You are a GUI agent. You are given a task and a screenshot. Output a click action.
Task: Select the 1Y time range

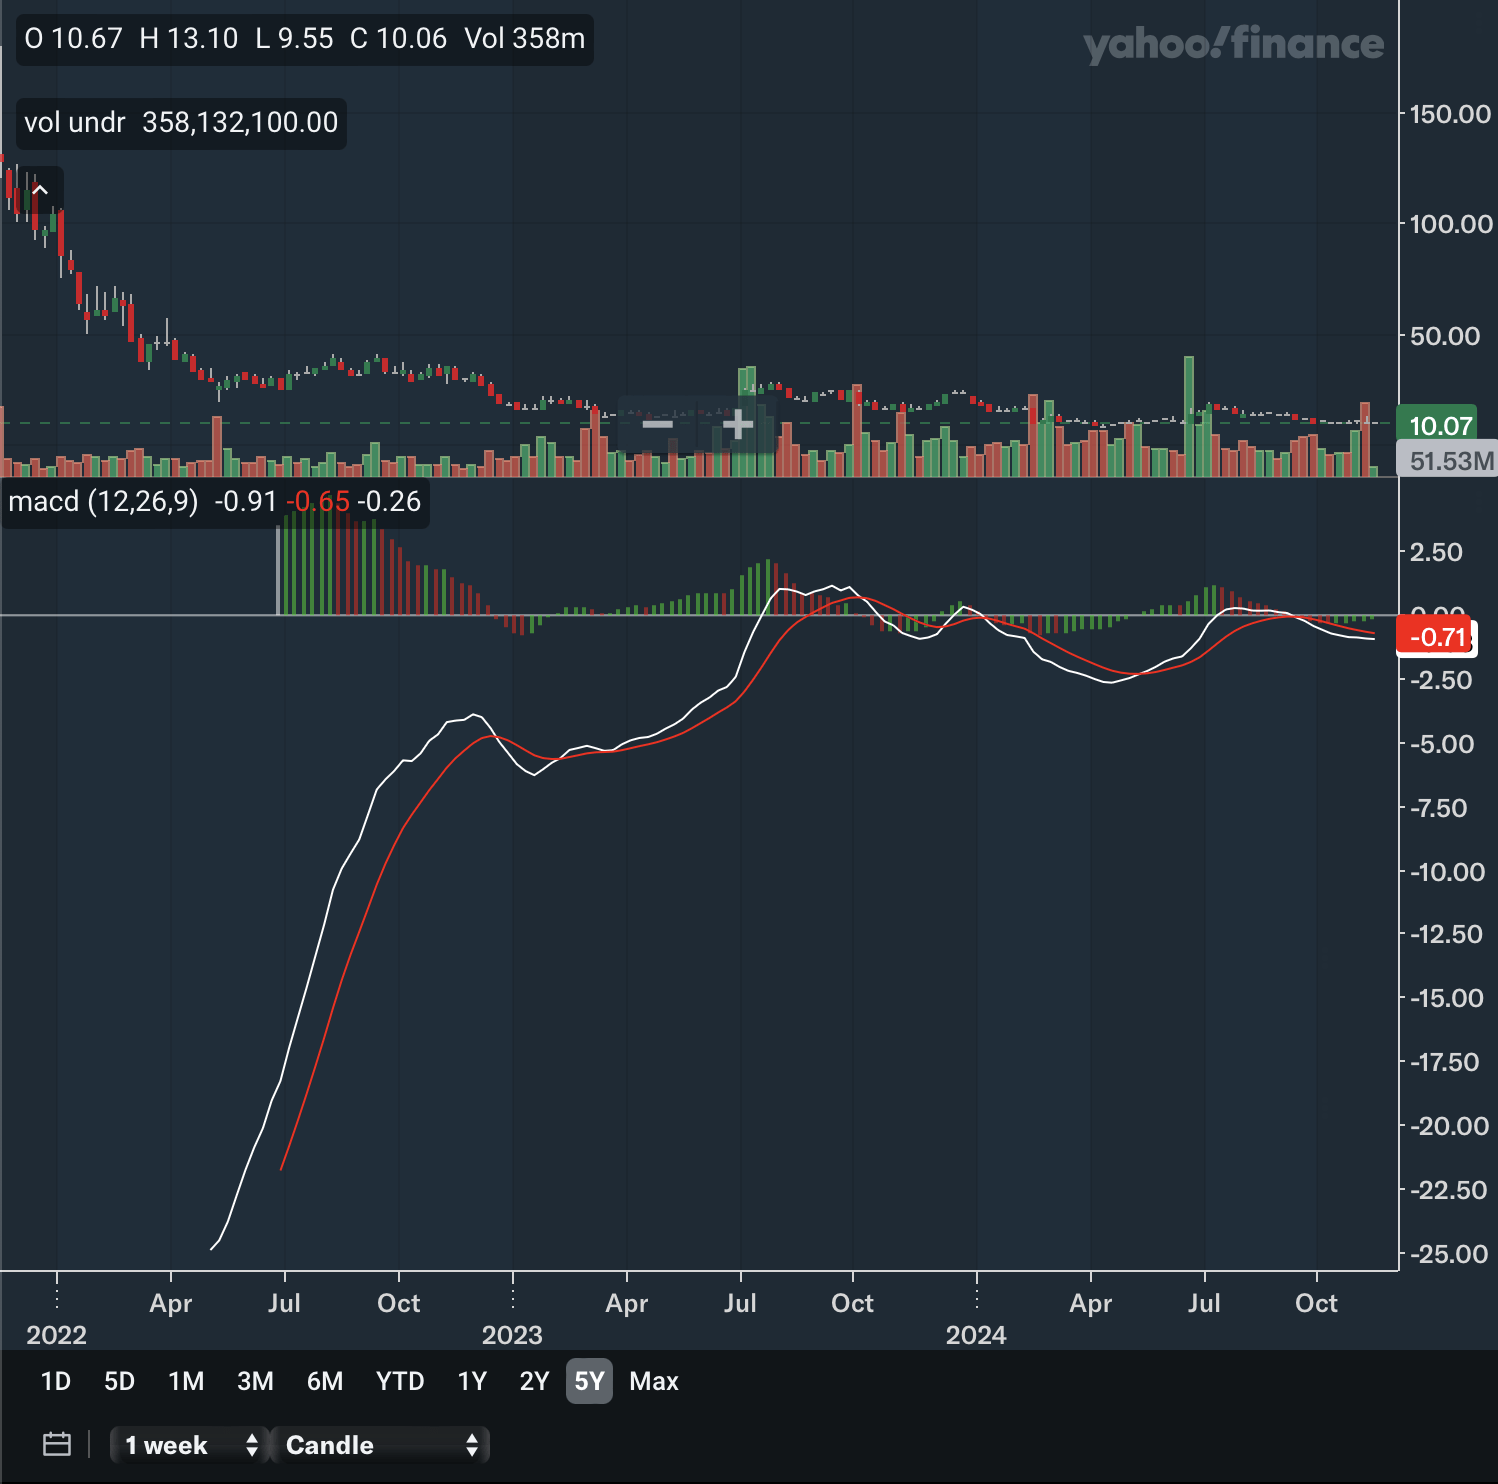coord(472,1381)
